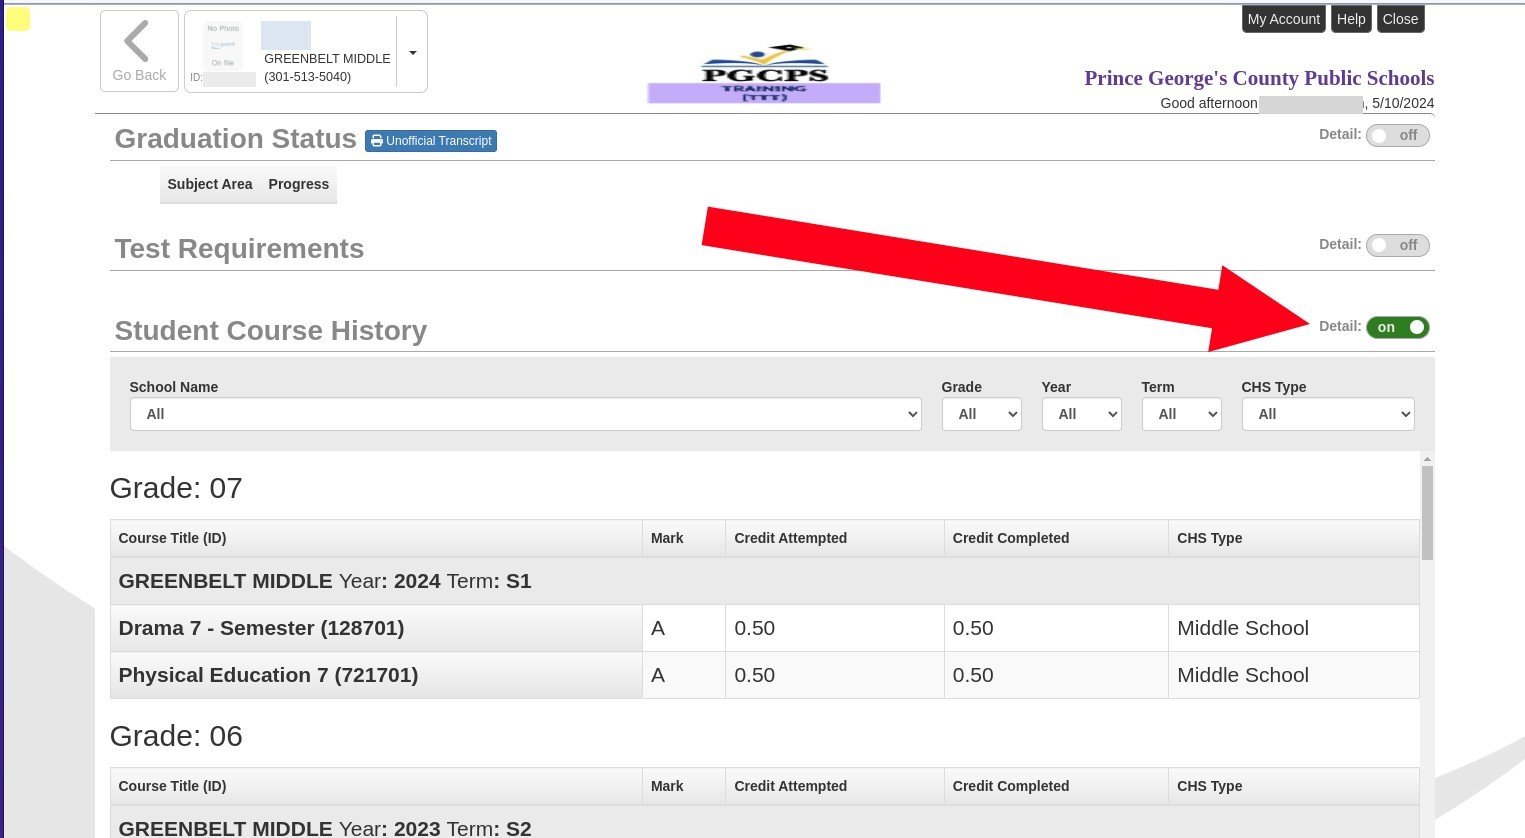Click the yellow square icon in corner

pyautogui.click(x=18, y=19)
